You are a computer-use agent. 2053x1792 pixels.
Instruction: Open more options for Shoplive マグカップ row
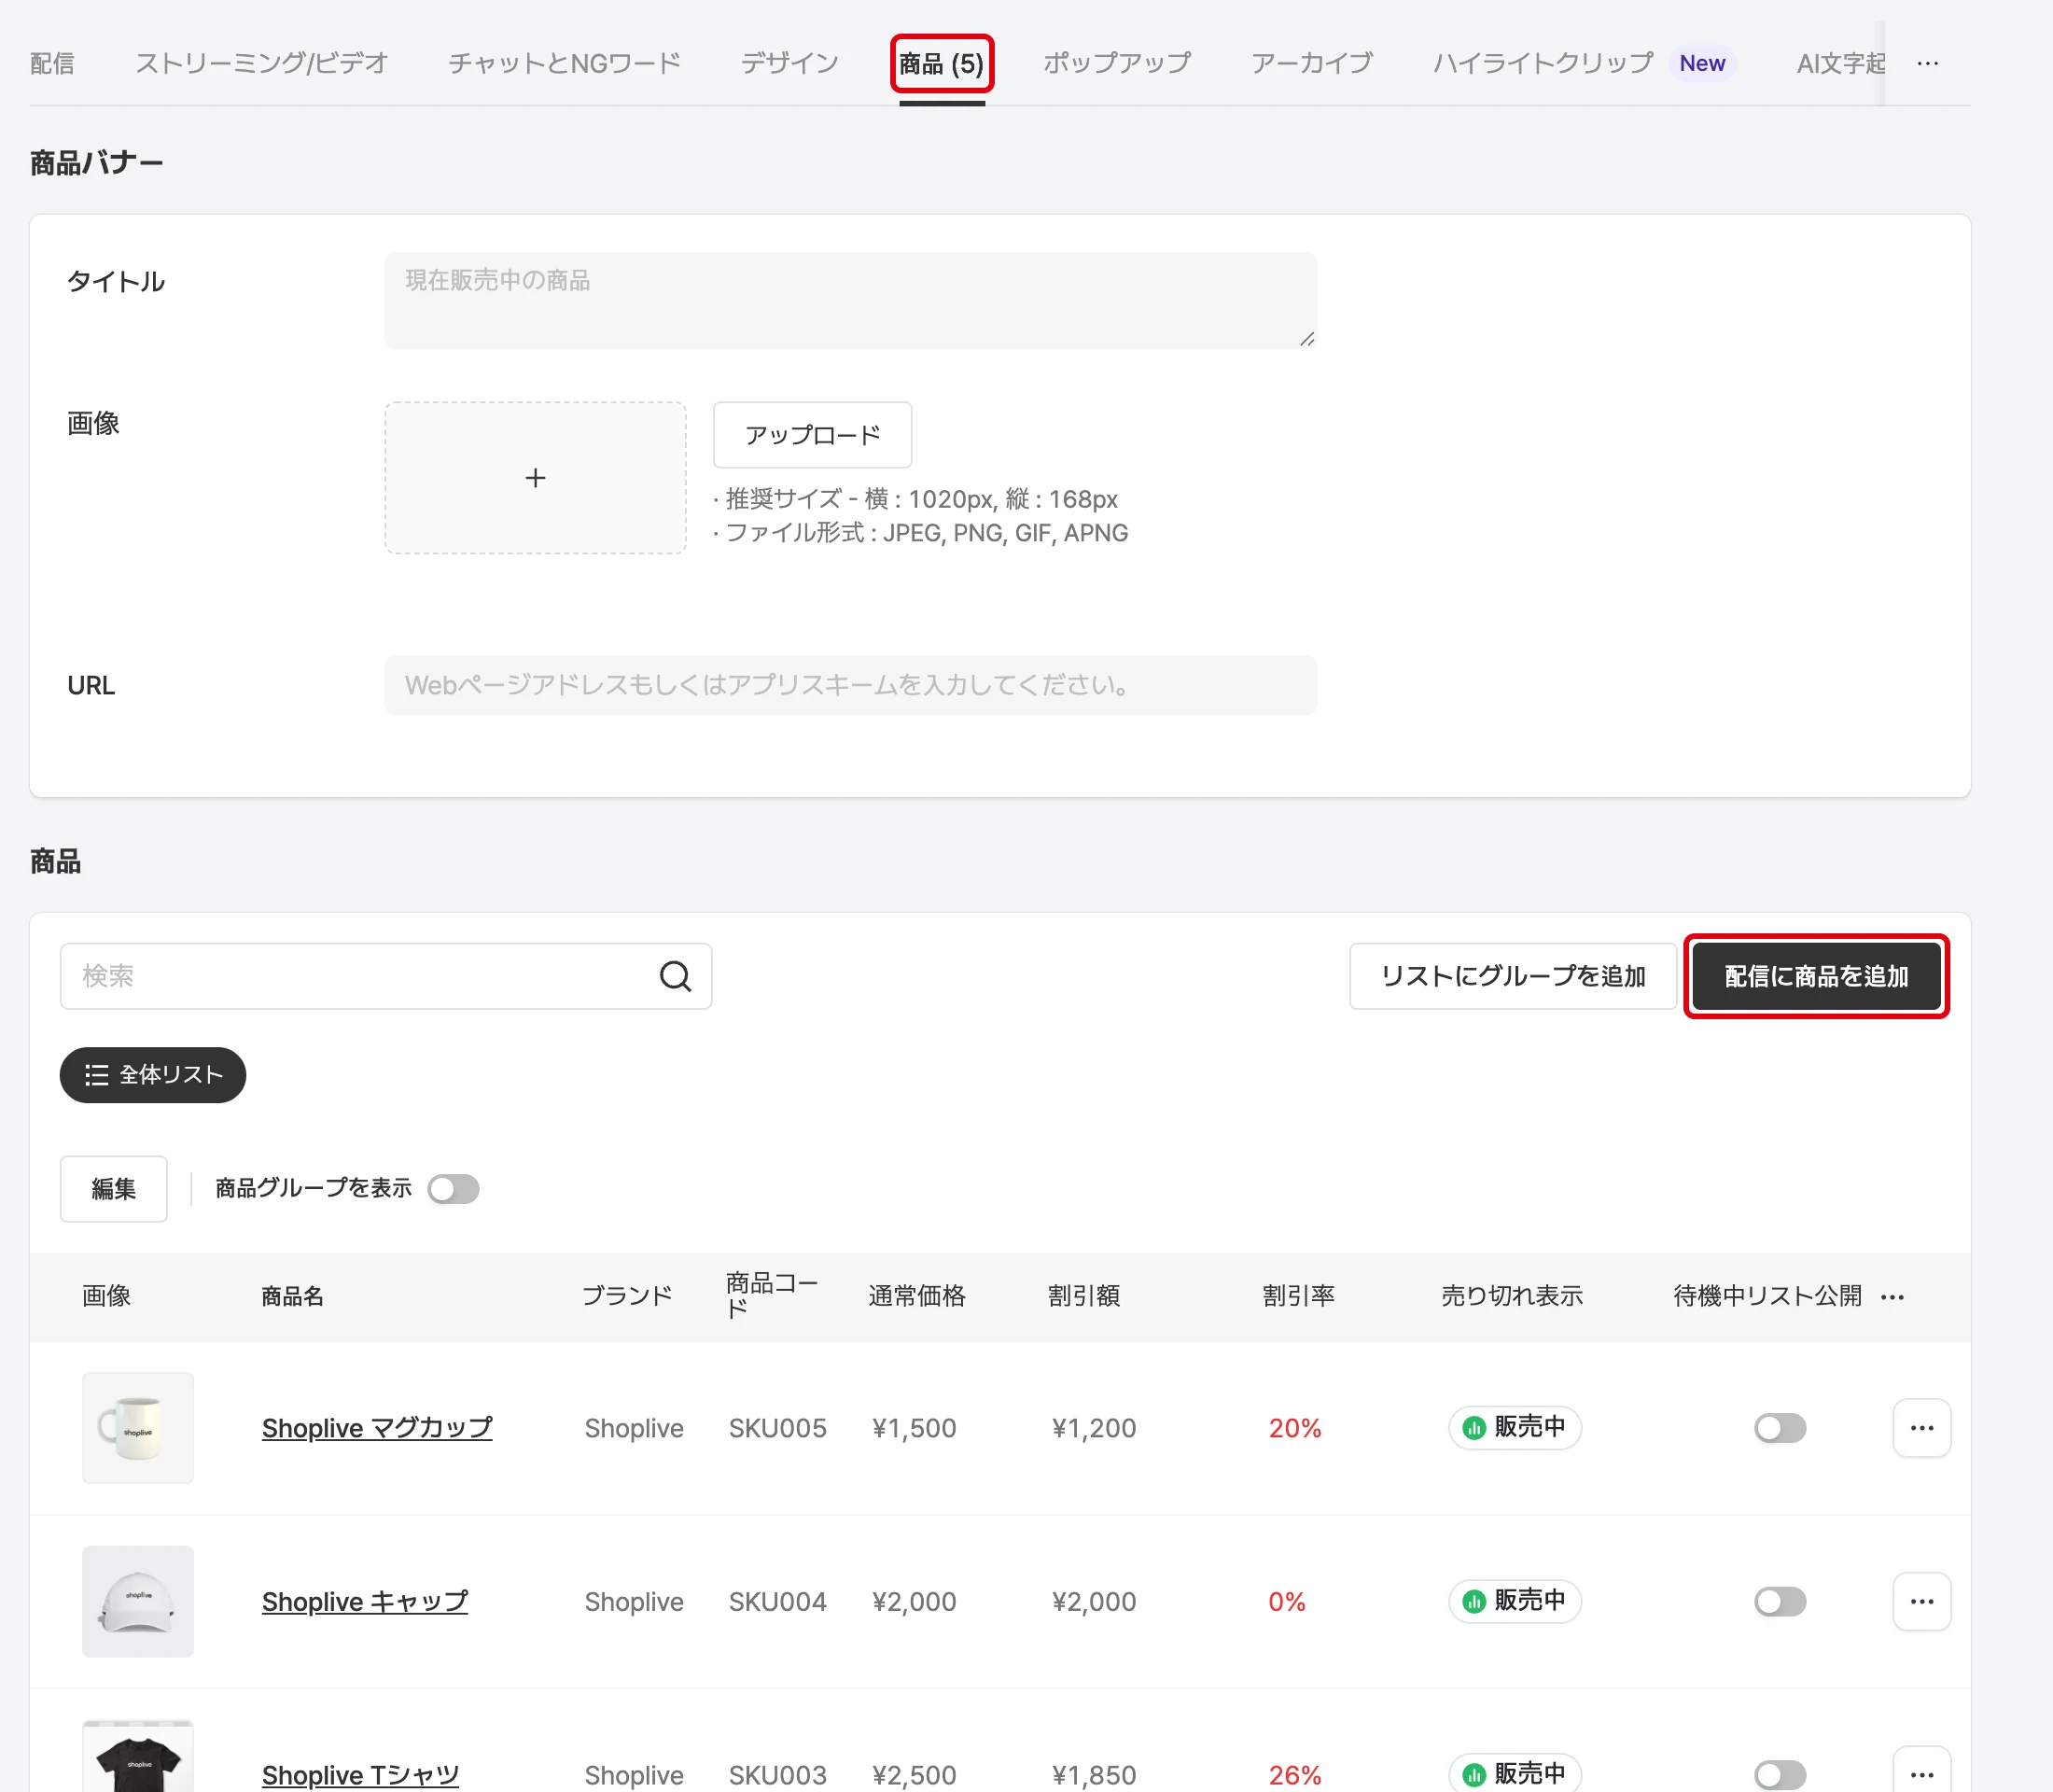point(1921,1428)
